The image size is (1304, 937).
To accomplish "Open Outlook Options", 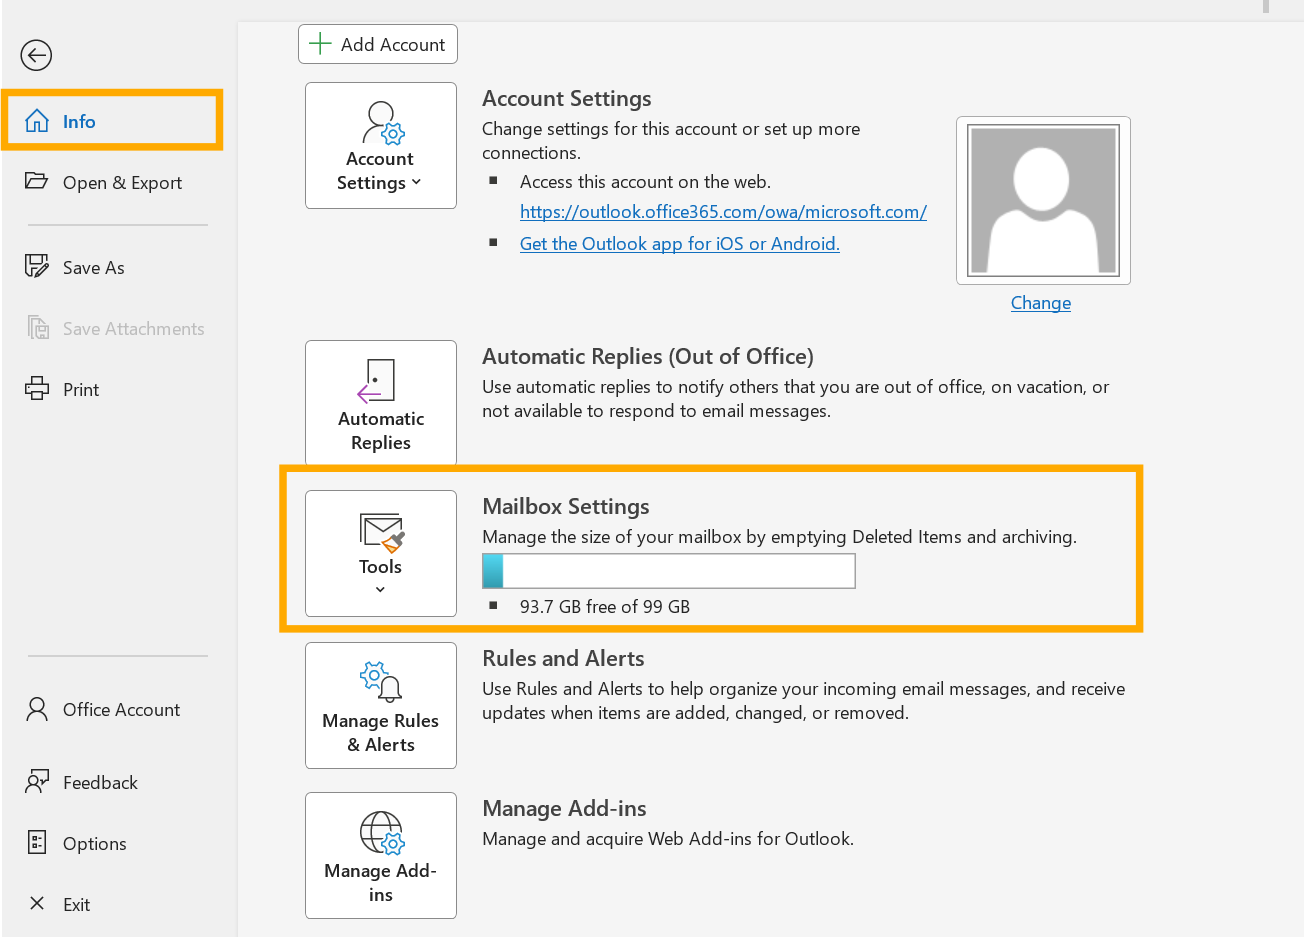I will click(94, 844).
